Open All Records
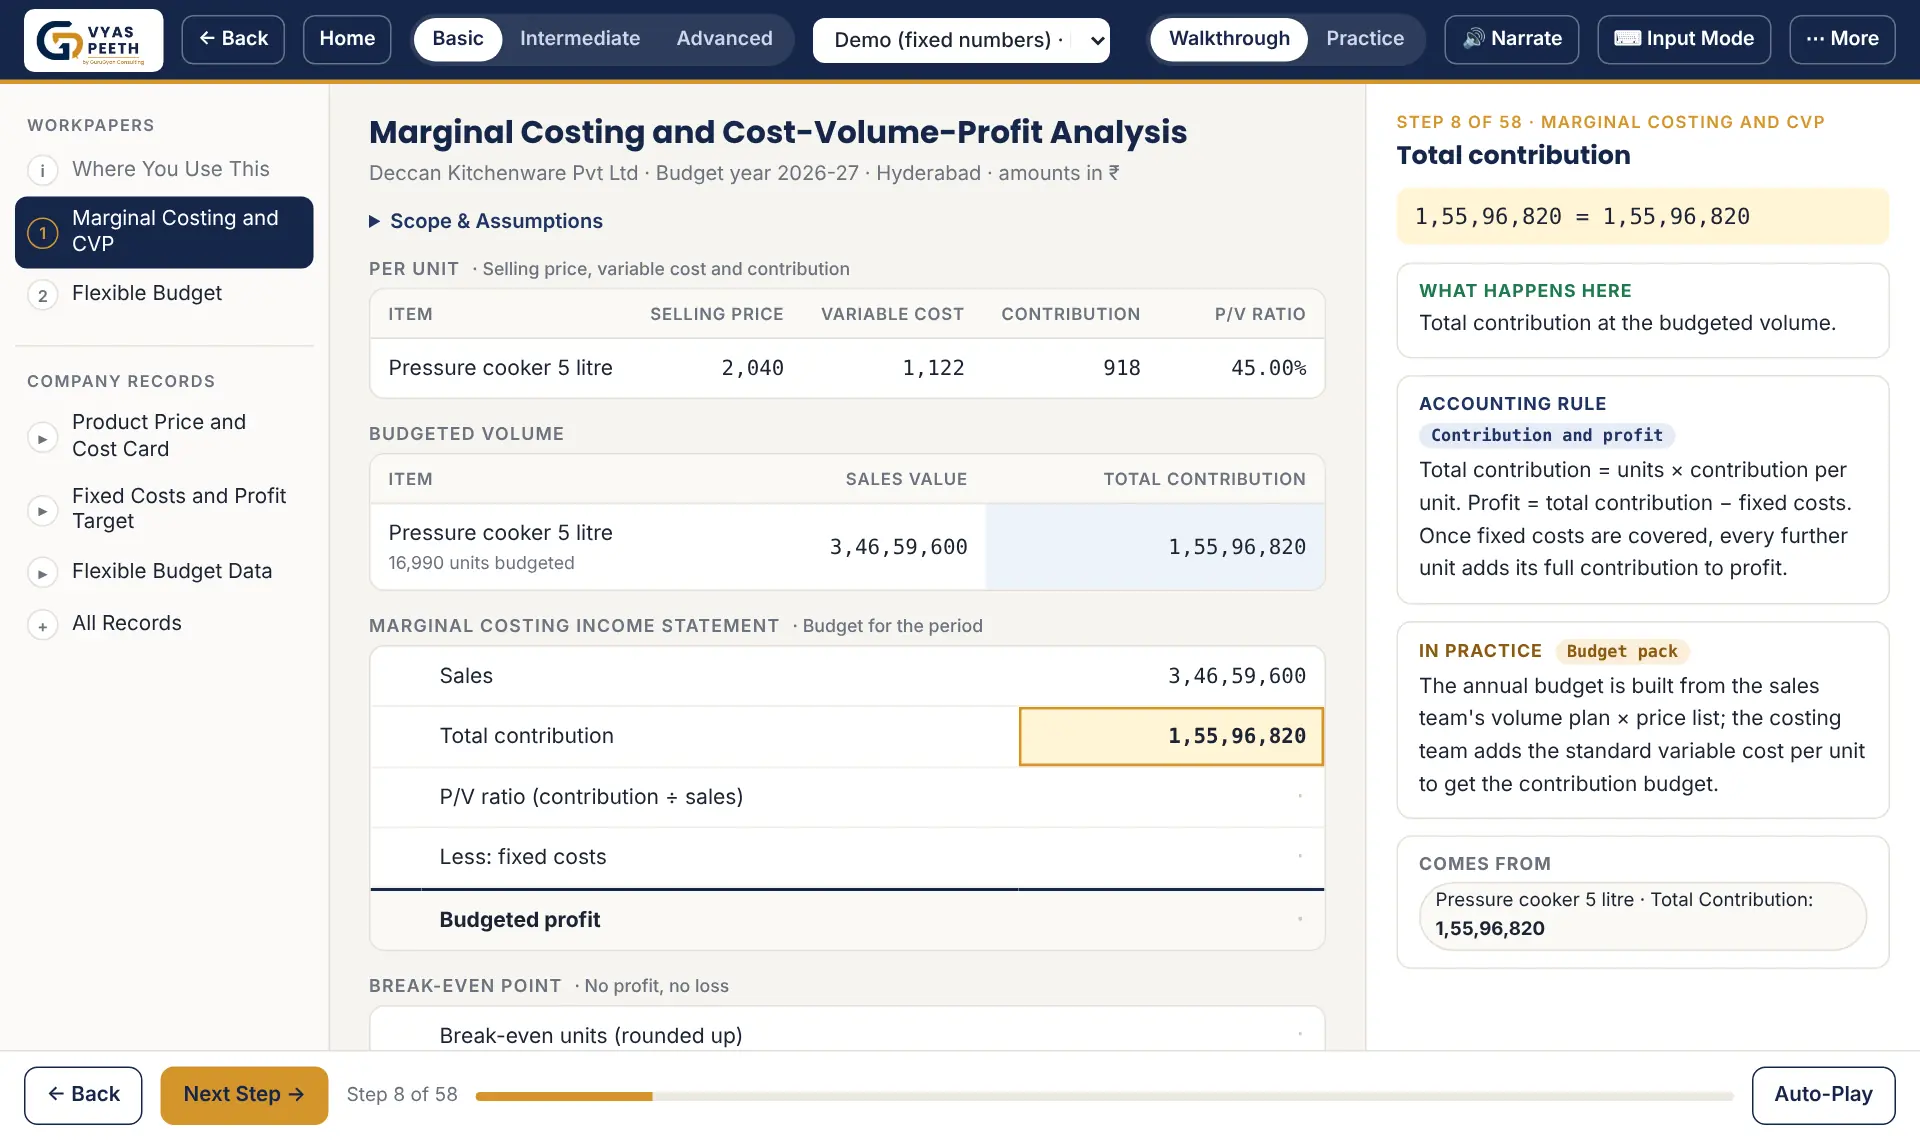The height and width of the screenshot is (1140, 1920). 164,624
